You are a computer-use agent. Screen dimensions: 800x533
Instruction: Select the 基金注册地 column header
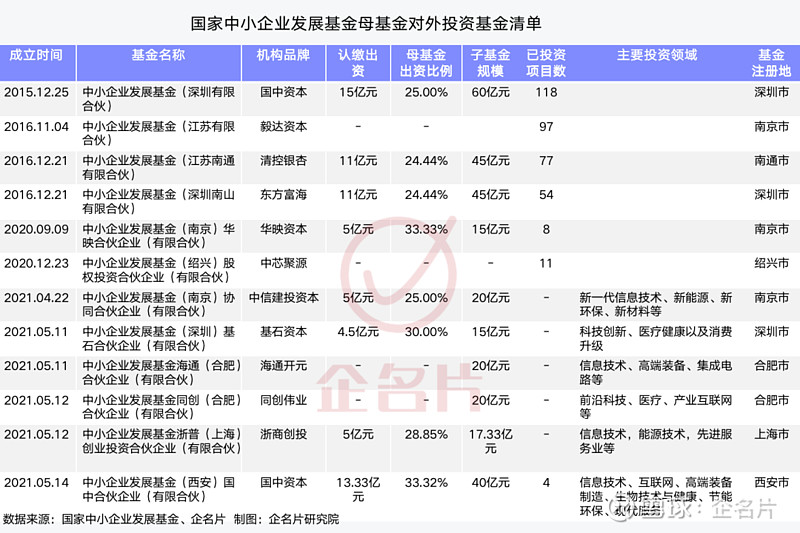[x=771, y=63]
